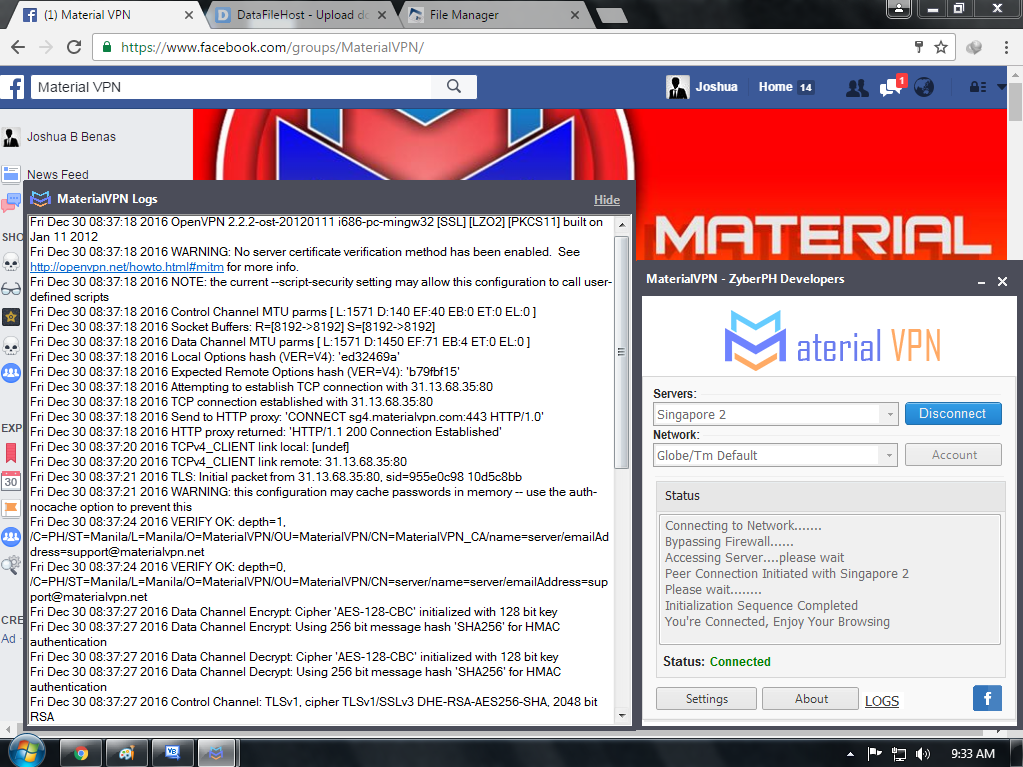The width and height of the screenshot is (1023, 767).
Task: Open VB application in taskbar
Action: coord(172,753)
